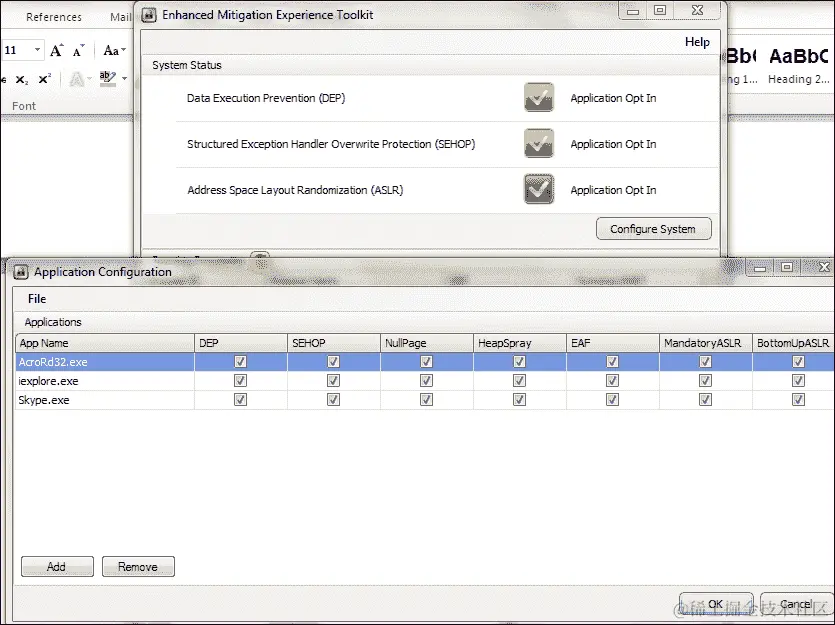Click the HeapSpray column header
Viewport: 835px width, 625px height.
520,343
